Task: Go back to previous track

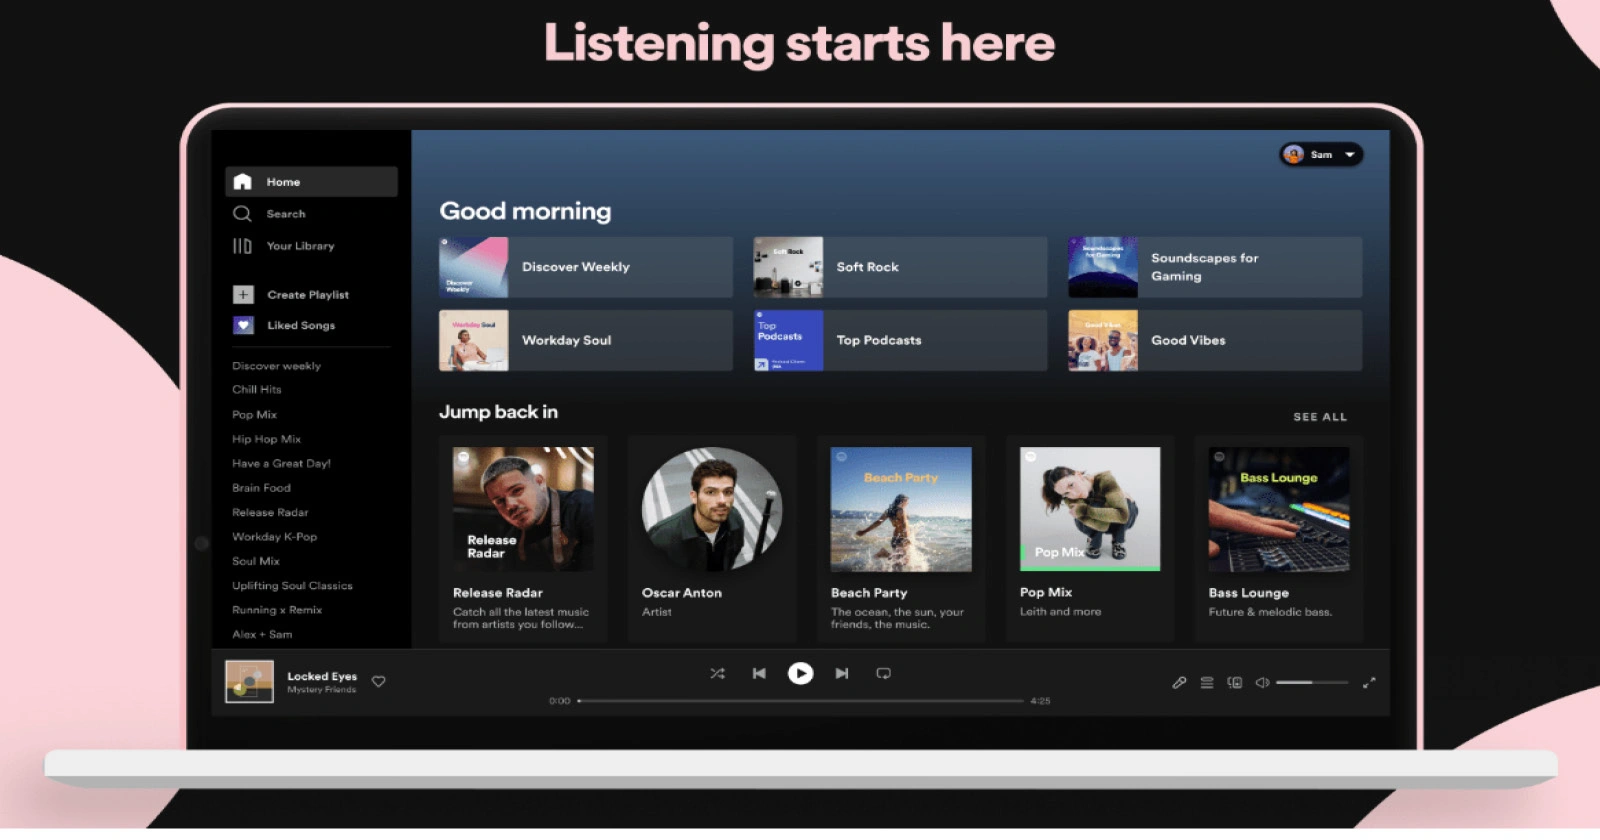Action: coord(759,674)
